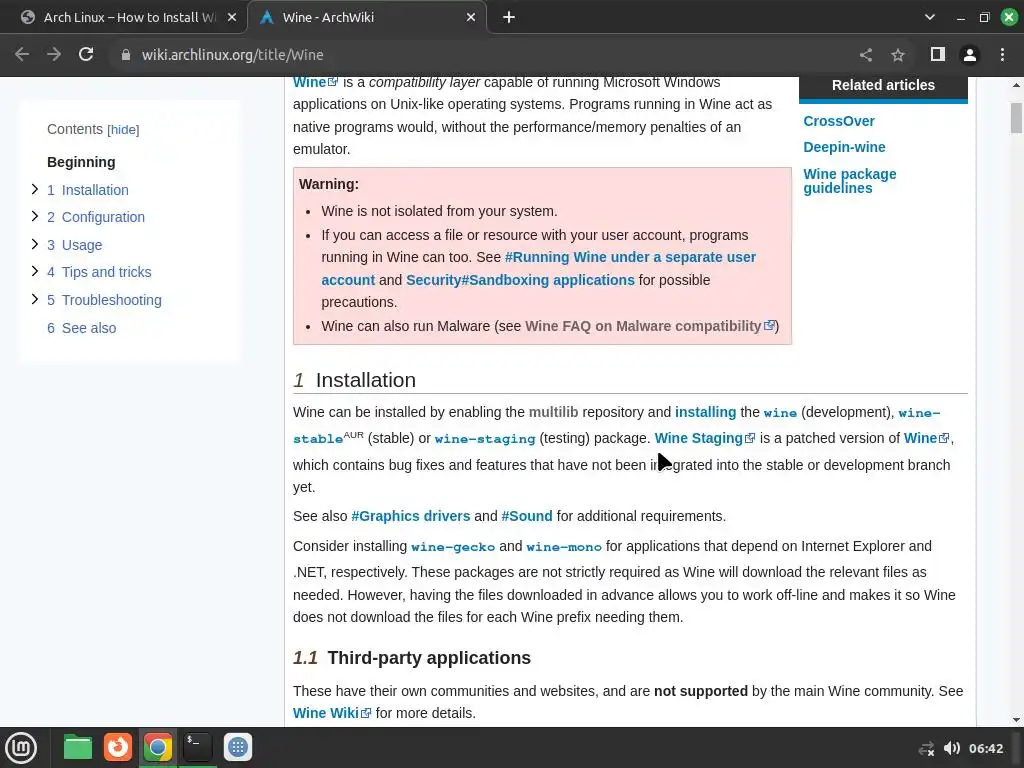Launch Firefox from the taskbar
The height and width of the screenshot is (768, 1024).
click(x=118, y=748)
